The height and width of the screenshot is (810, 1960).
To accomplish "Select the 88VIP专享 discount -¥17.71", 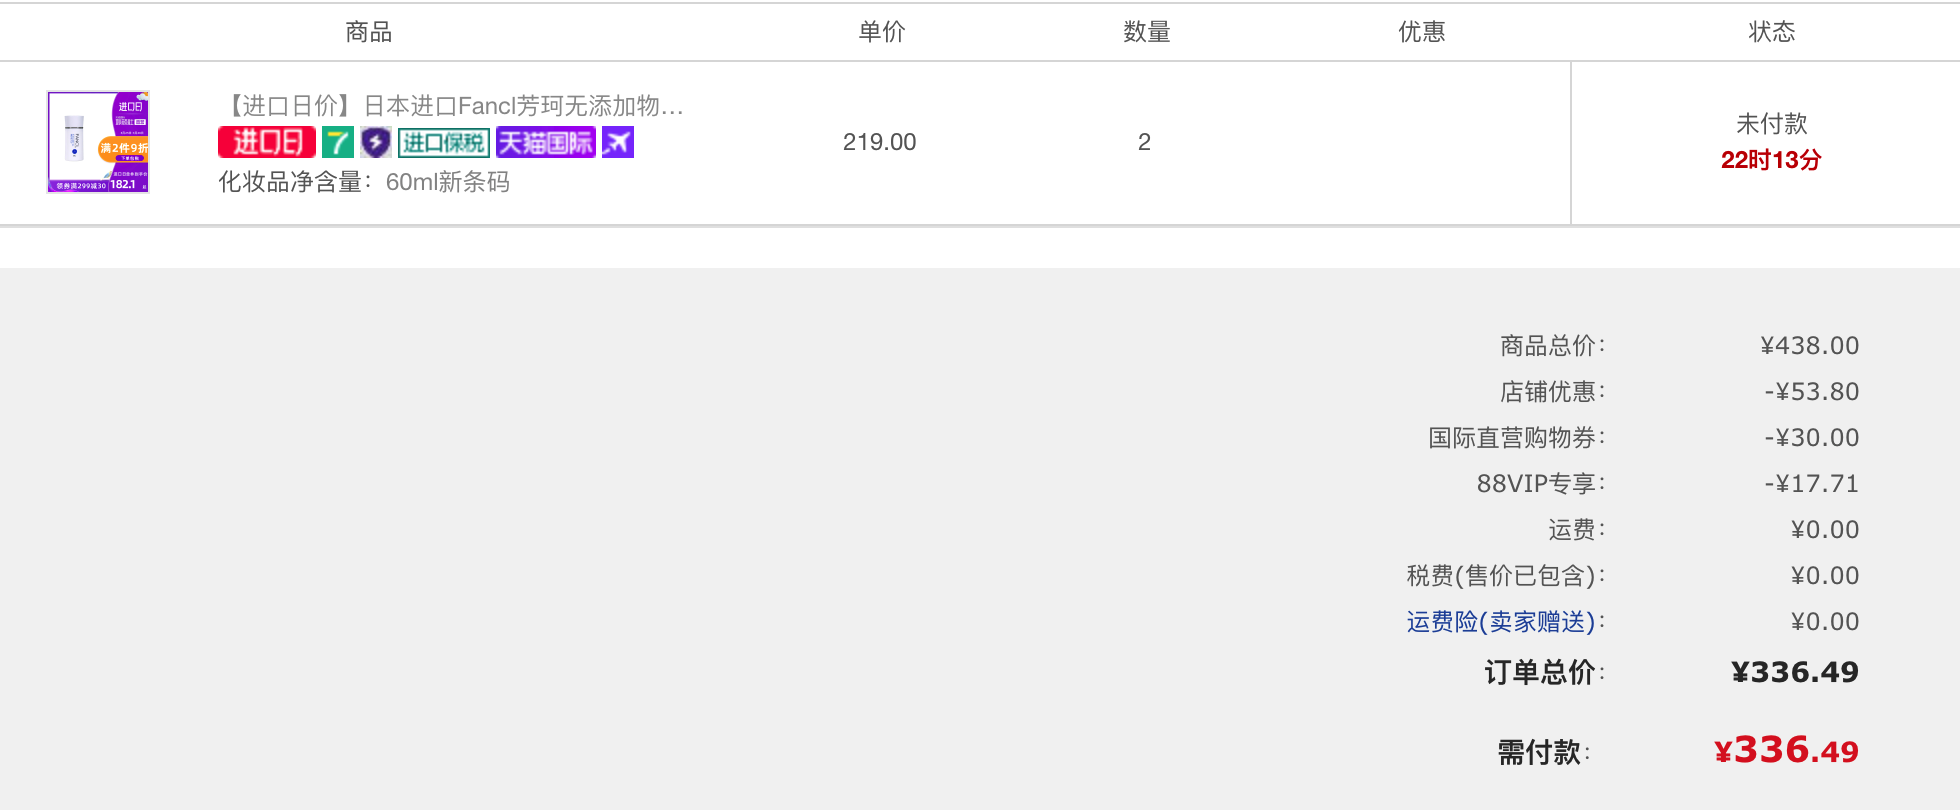I will (1812, 484).
